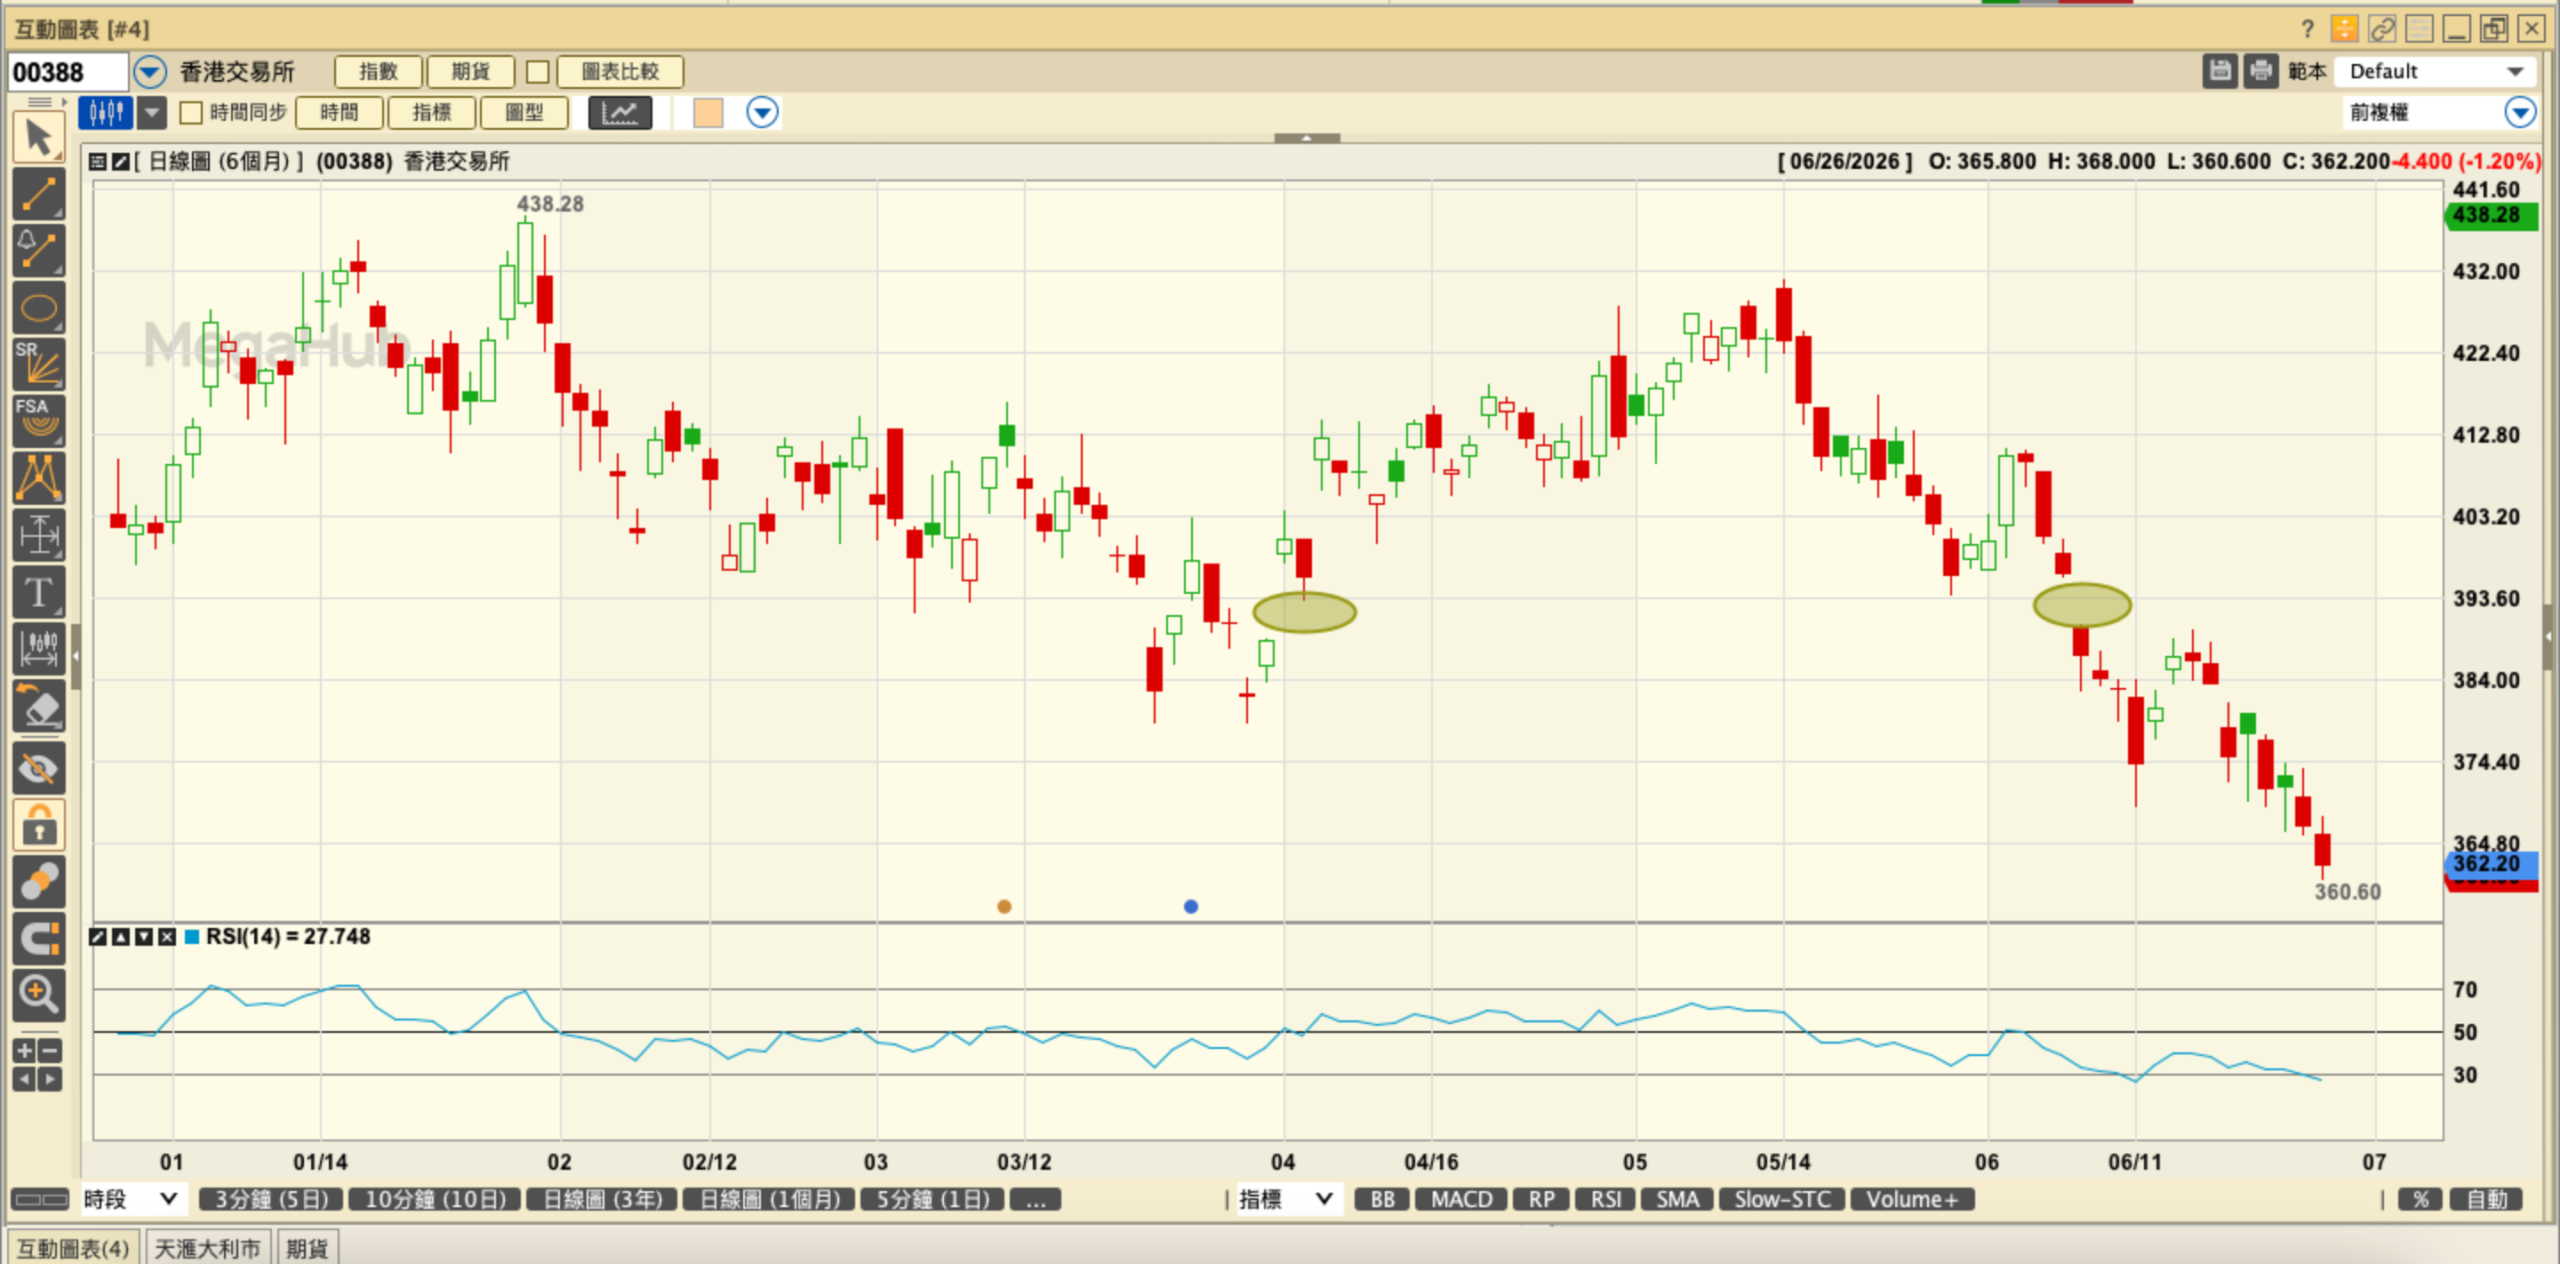The width and height of the screenshot is (2560, 1264).
Task: Open the 期貨 bottom tab
Action: pyautogui.click(x=307, y=1248)
